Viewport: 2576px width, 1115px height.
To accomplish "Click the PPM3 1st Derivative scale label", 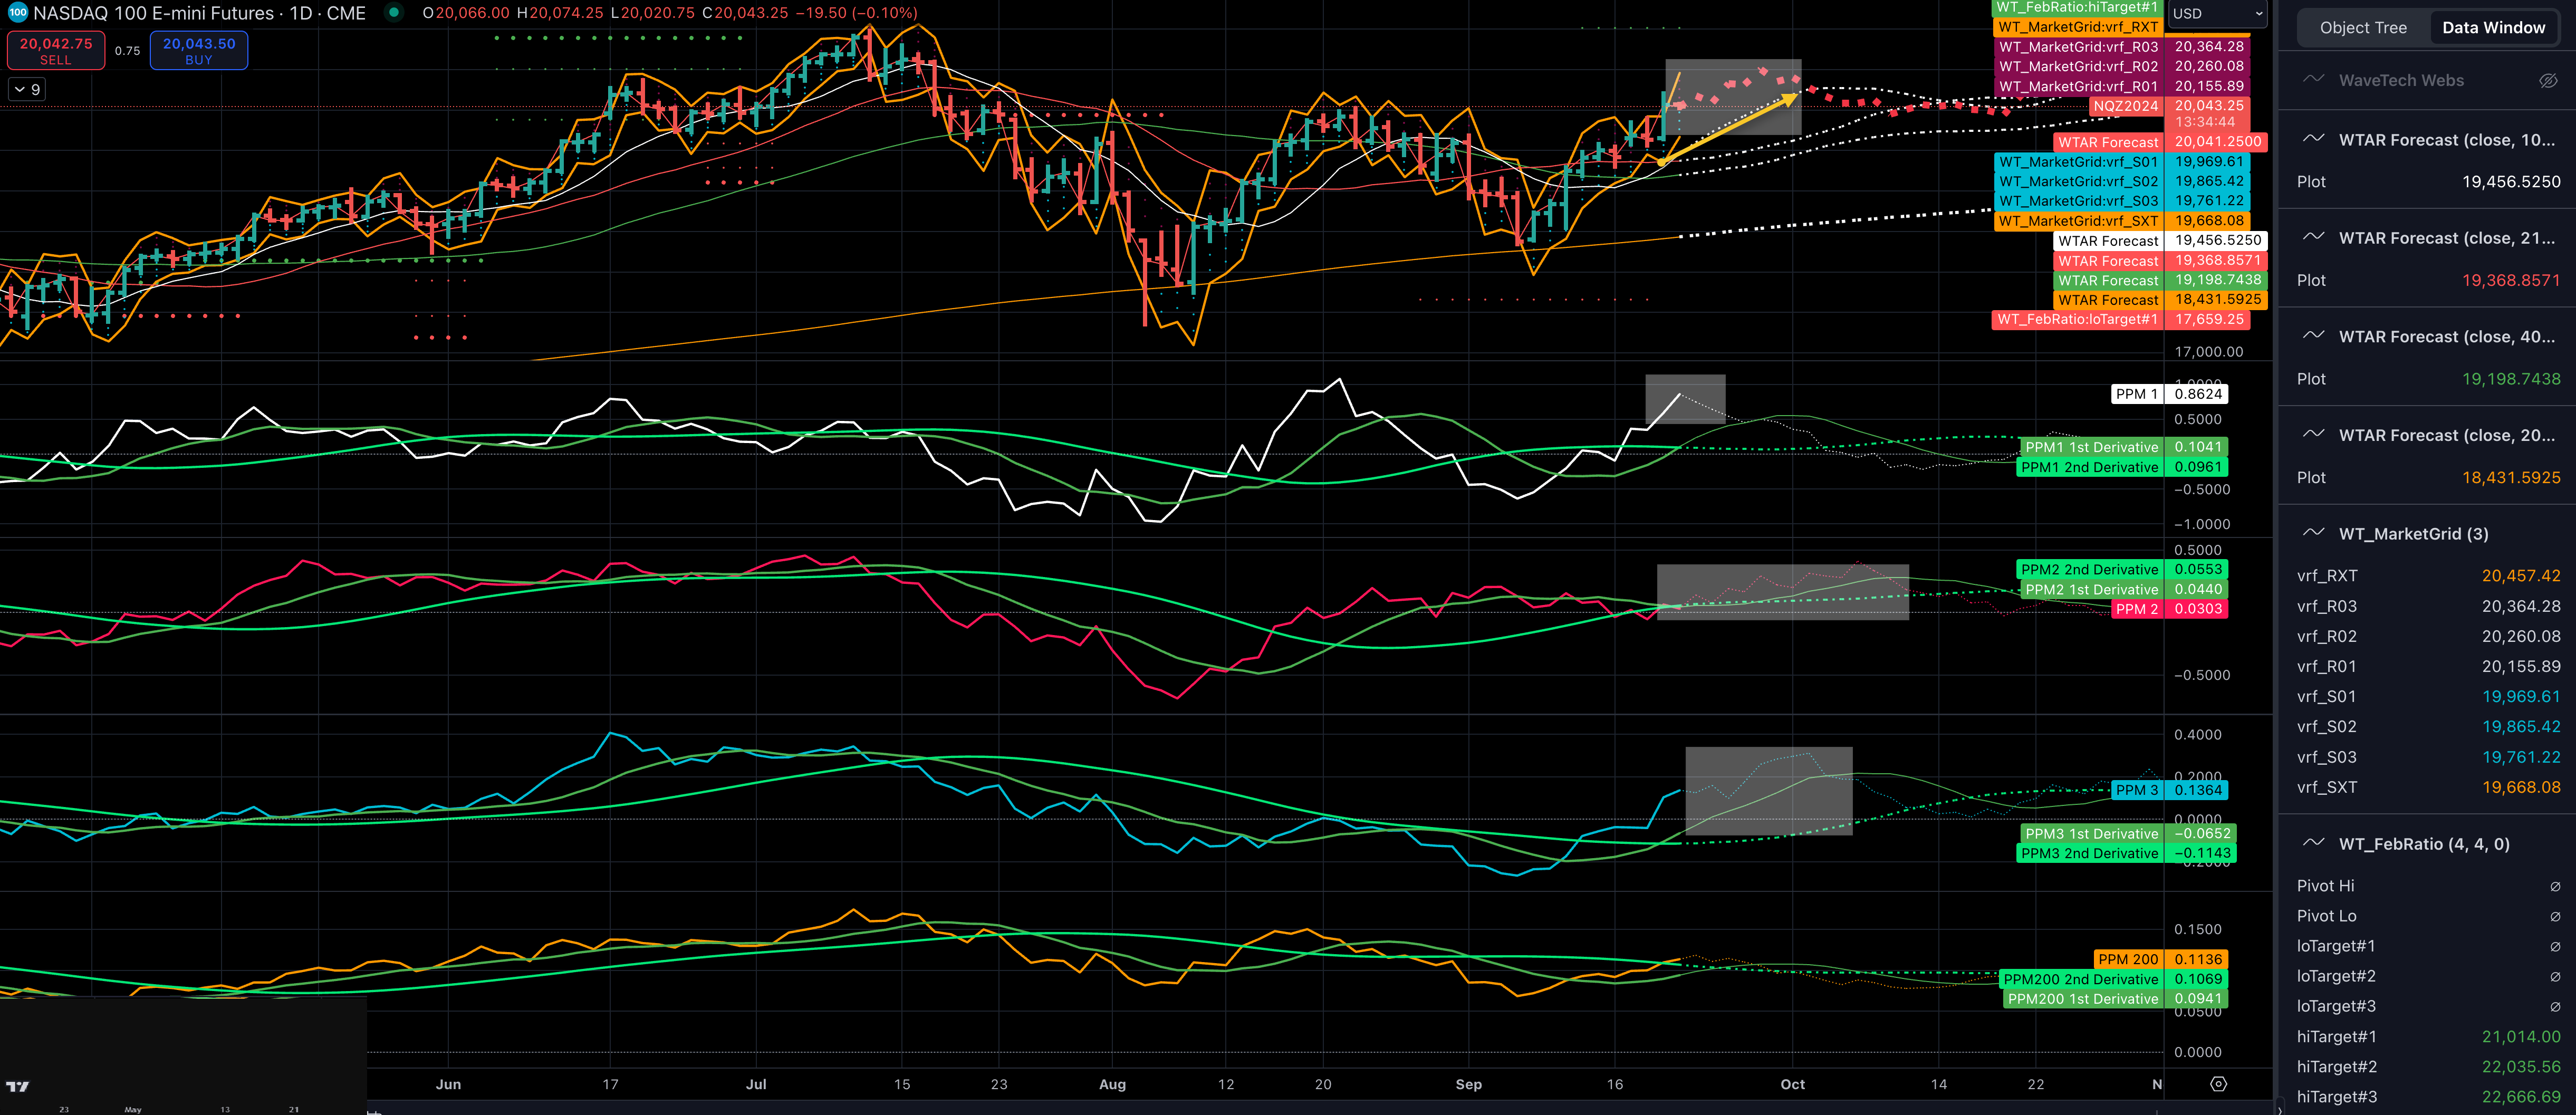I will tap(2091, 834).
